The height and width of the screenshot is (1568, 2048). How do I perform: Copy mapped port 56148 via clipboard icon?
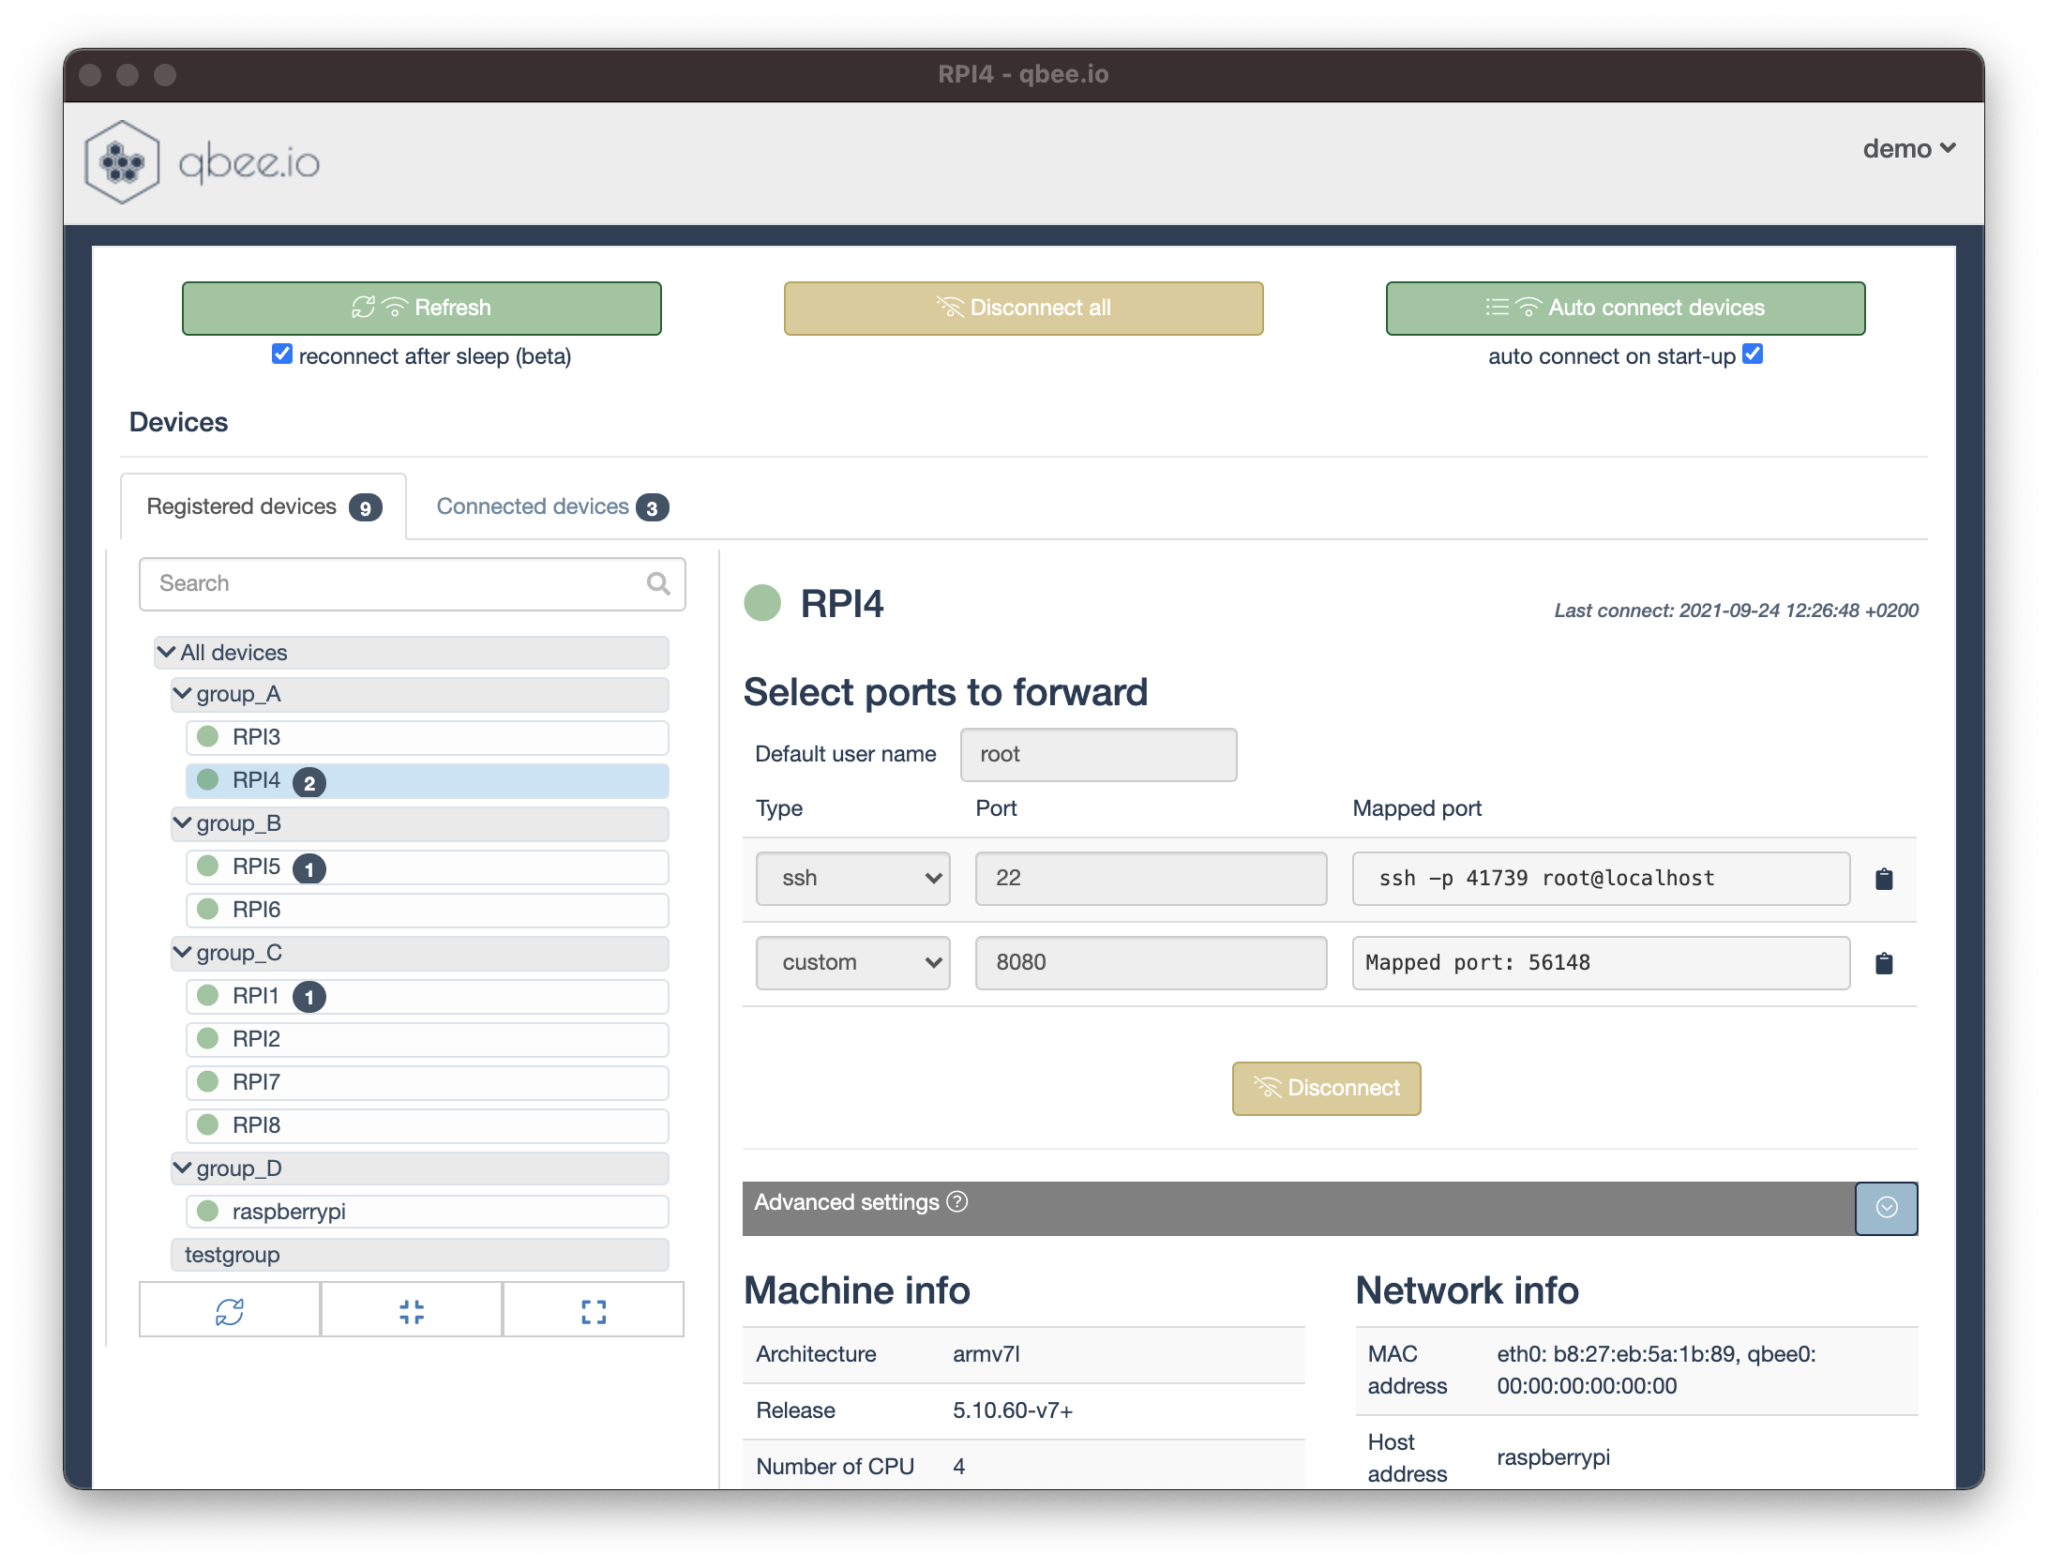[x=1883, y=962]
